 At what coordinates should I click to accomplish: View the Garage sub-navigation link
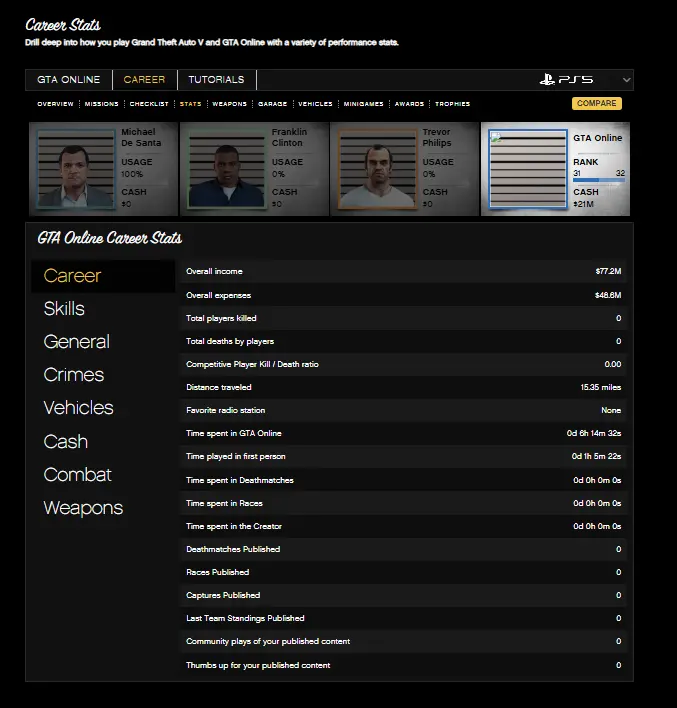click(272, 104)
